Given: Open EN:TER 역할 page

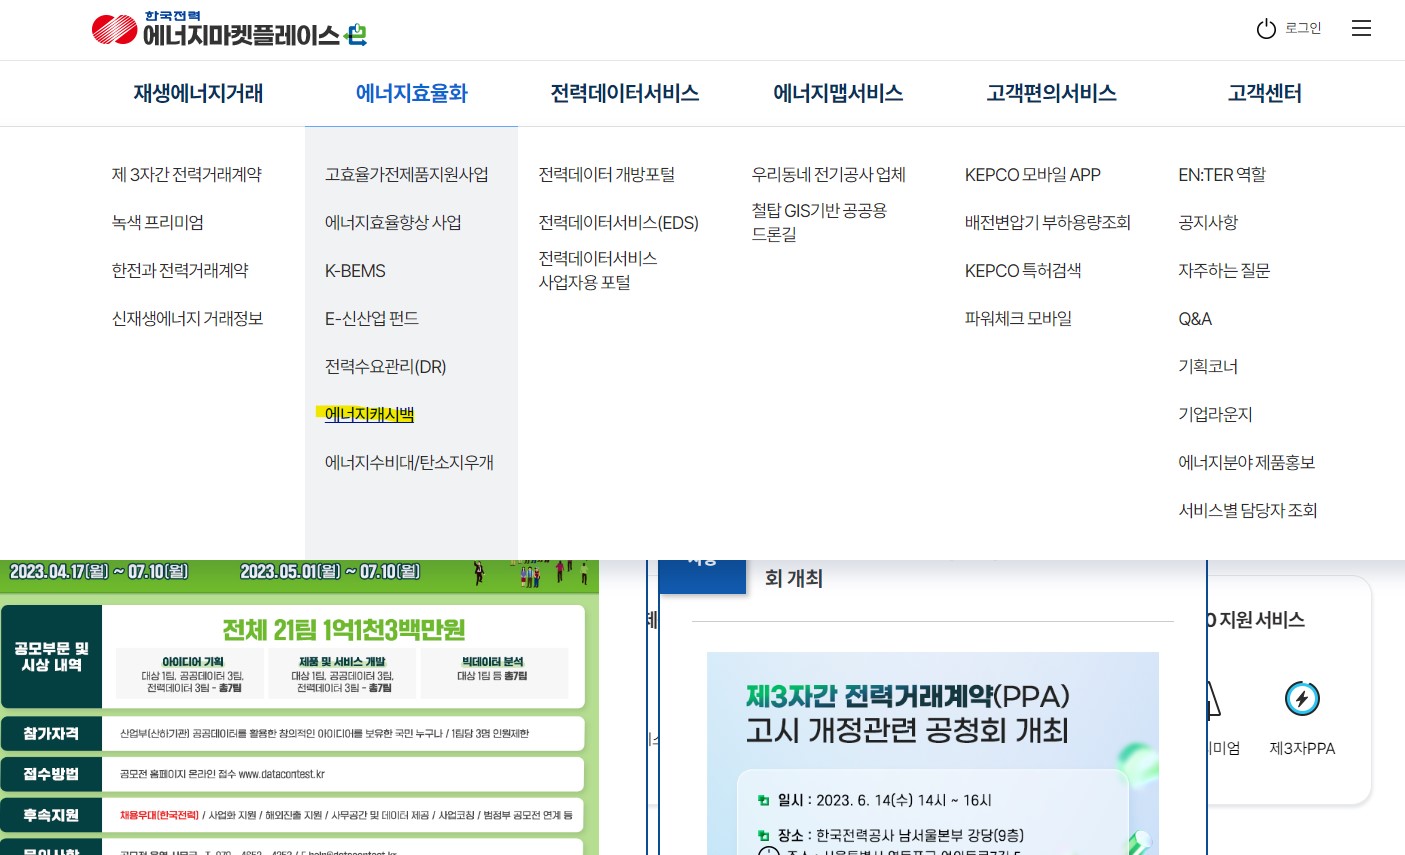Looking at the screenshot, I should coord(1222,175).
